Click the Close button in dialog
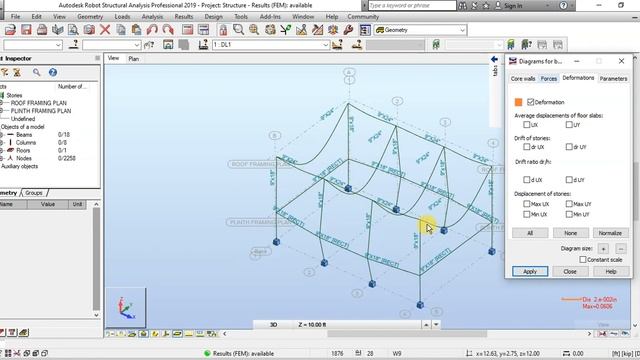640x360 pixels. pos(570,271)
